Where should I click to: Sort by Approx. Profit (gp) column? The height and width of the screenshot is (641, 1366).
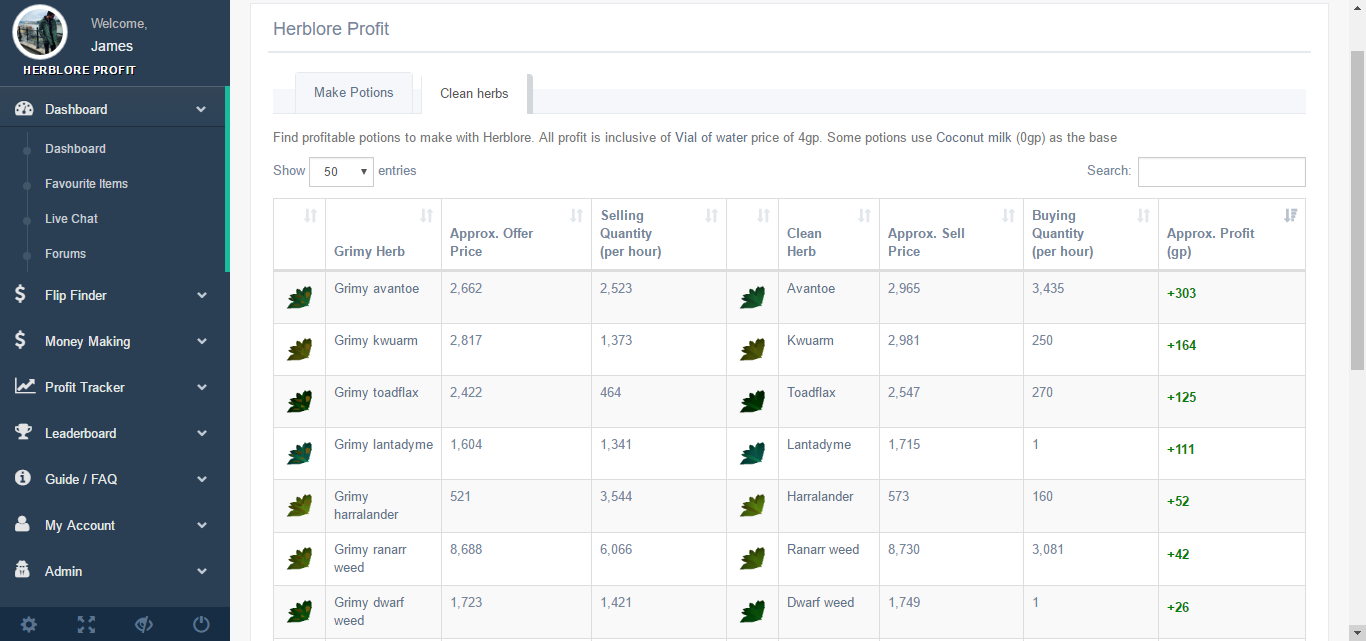click(x=1232, y=234)
